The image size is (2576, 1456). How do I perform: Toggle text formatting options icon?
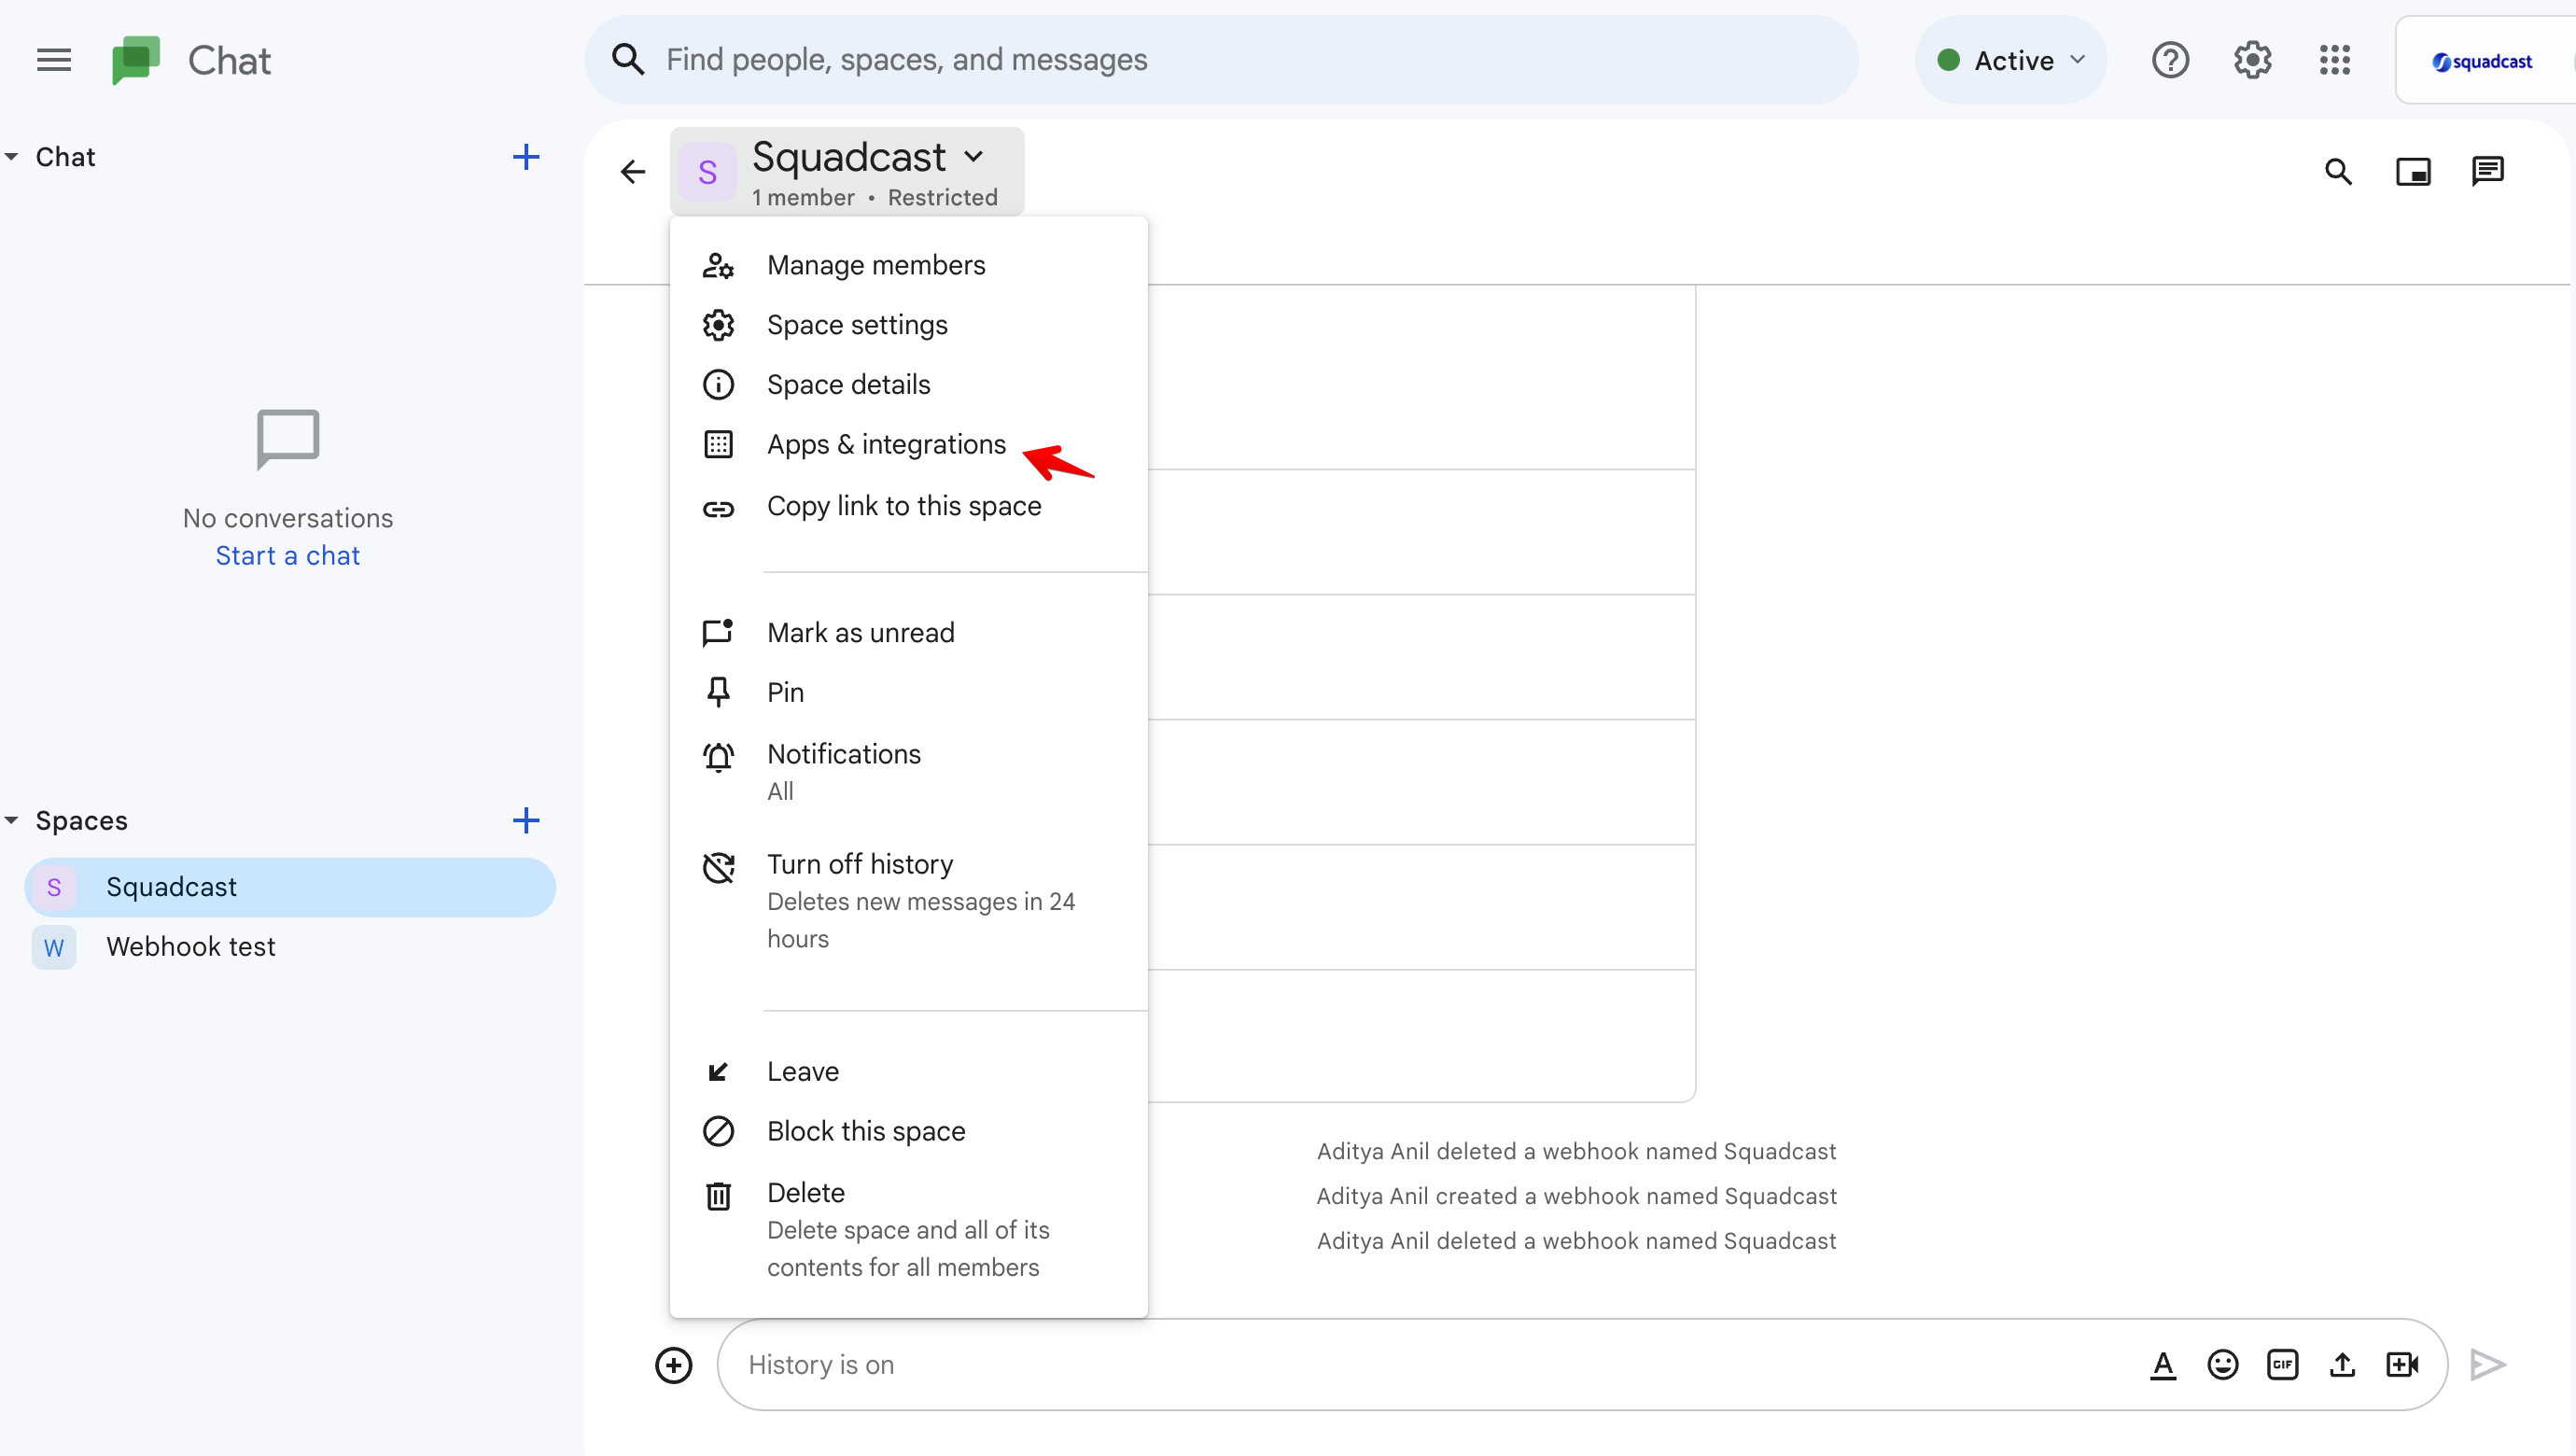click(2162, 1364)
